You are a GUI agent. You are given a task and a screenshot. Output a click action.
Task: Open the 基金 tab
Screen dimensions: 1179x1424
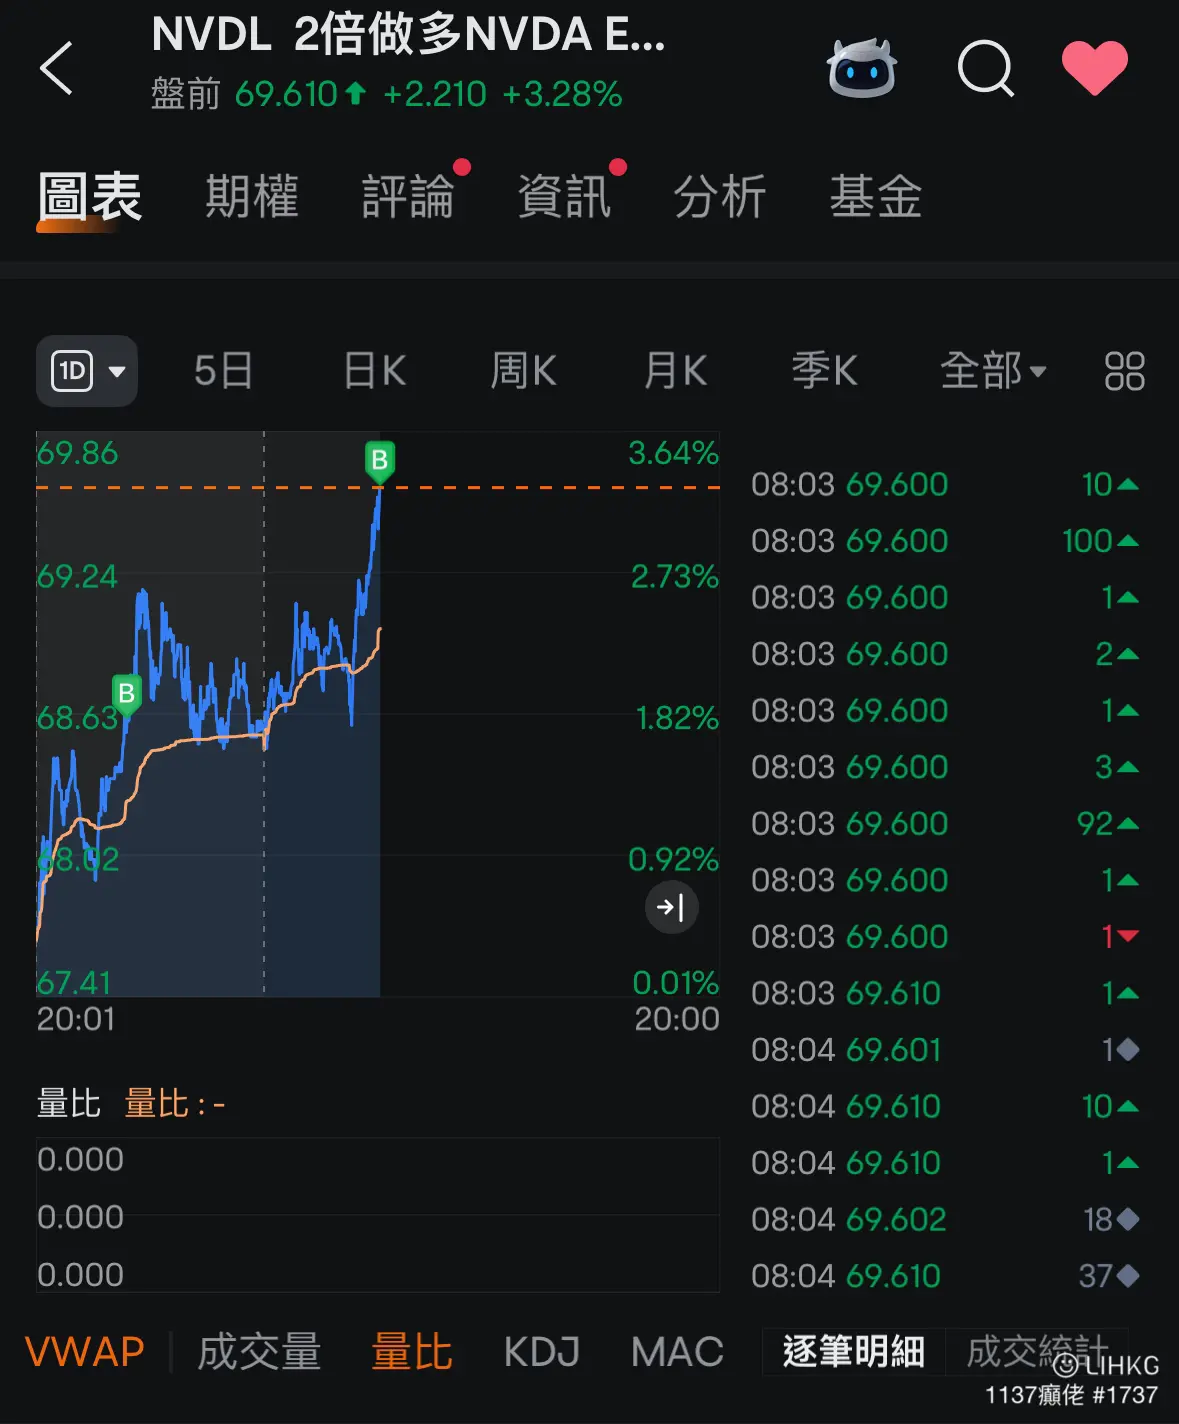[x=876, y=197]
